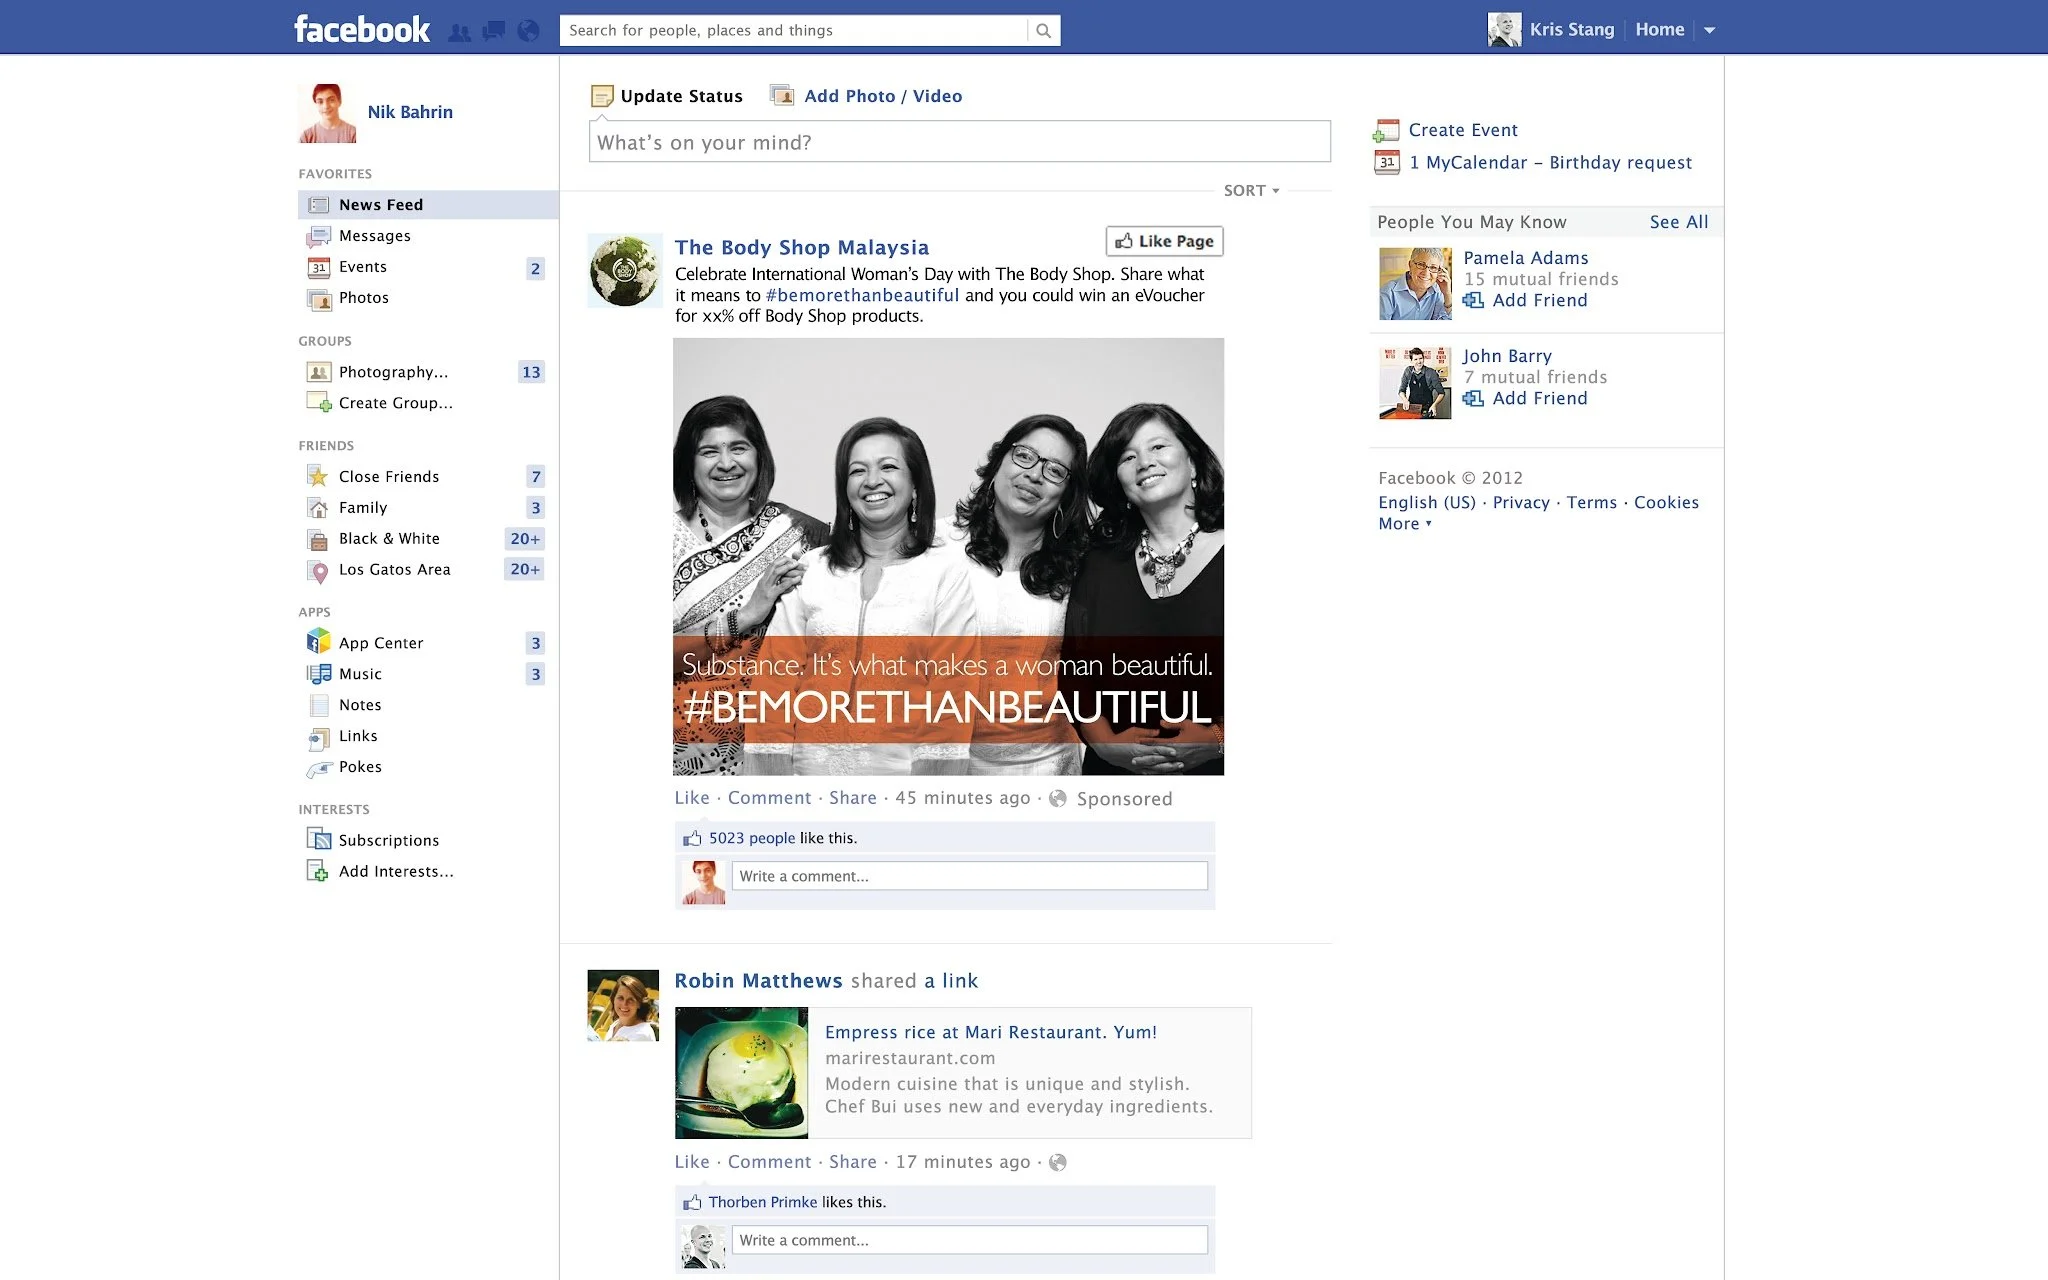
Task: Click the Close Friends star icon
Action: (x=319, y=477)
